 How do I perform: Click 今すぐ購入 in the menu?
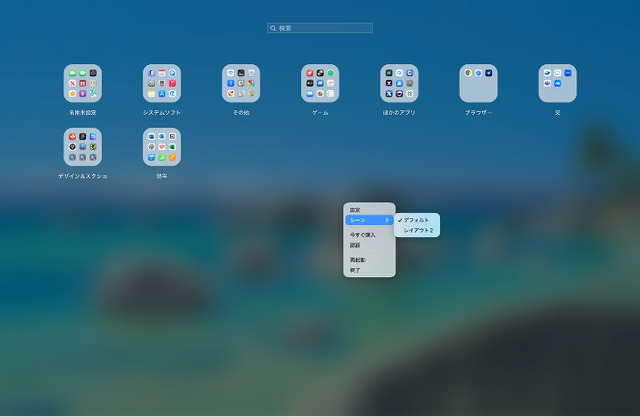[x=360, y=234]
